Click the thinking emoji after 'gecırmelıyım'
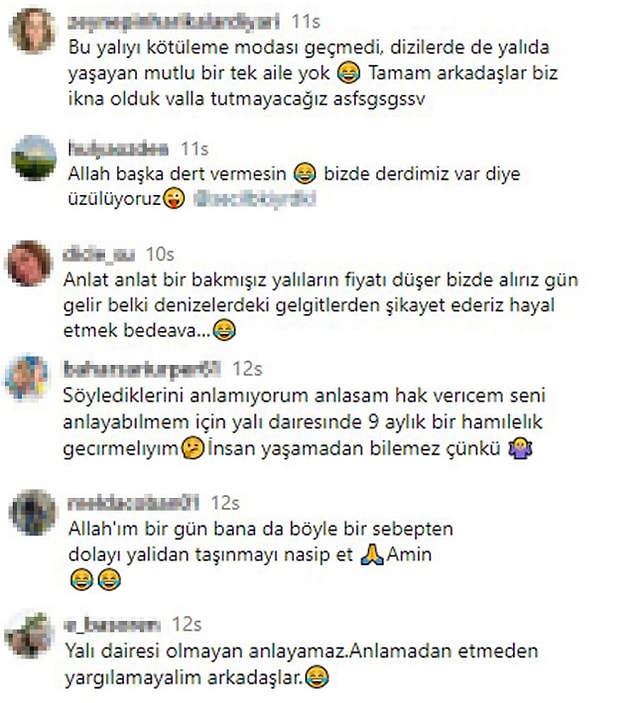This screenshot has width=635, height=703. point(193,448)
